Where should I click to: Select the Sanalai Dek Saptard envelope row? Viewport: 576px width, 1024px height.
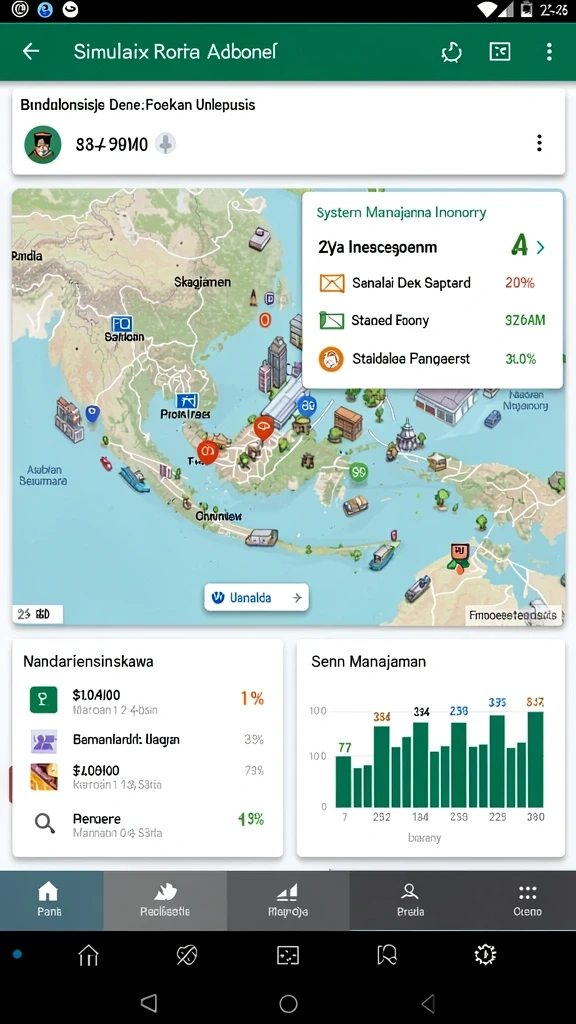click(x=432, y=283)
